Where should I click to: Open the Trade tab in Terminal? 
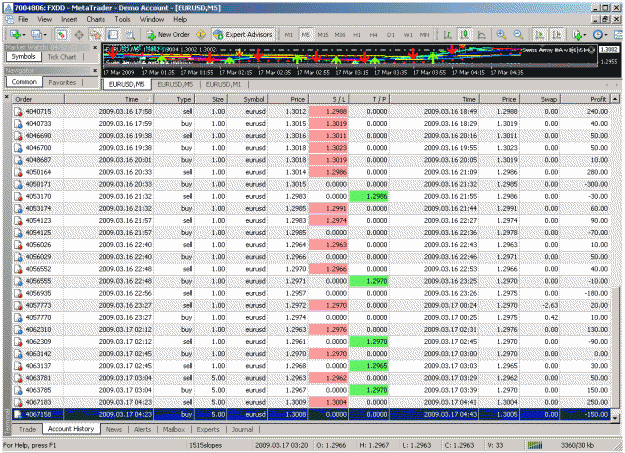coord(27,429)
